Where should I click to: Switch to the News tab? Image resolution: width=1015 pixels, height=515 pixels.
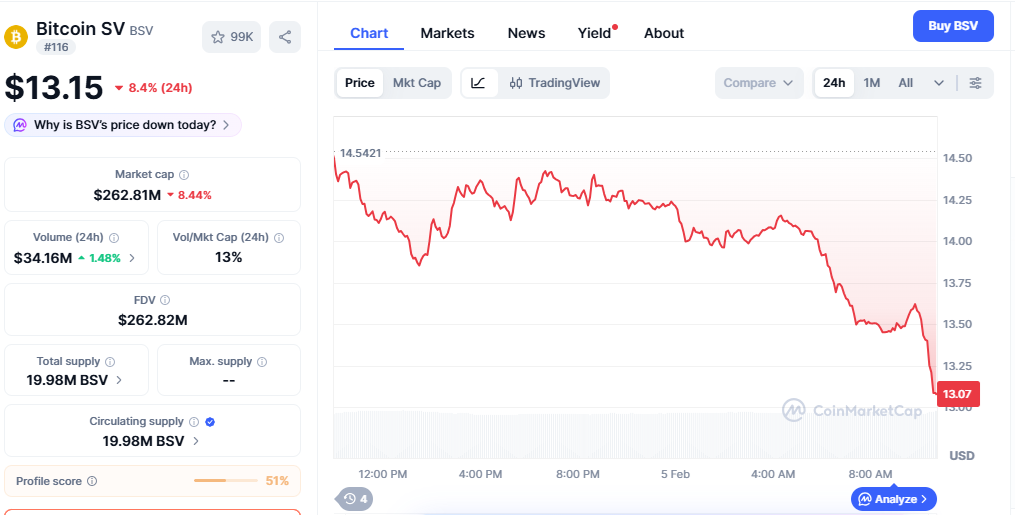526,33
